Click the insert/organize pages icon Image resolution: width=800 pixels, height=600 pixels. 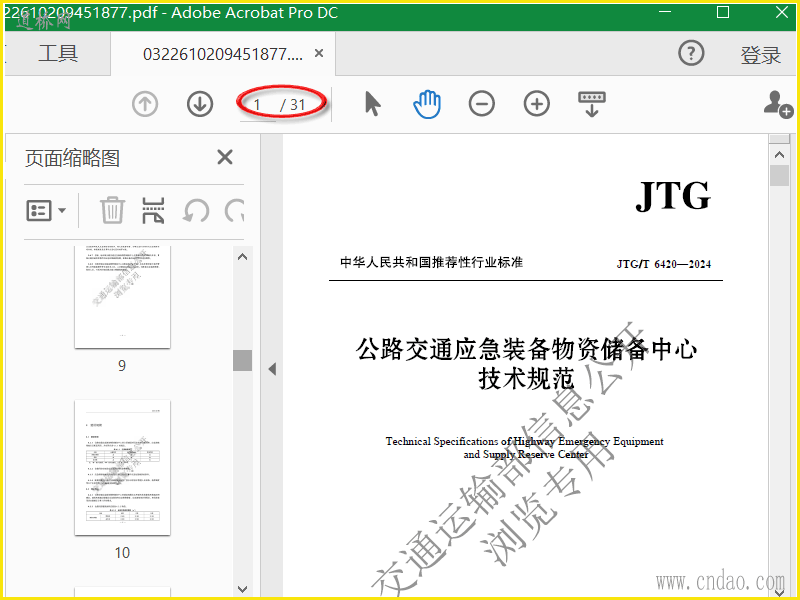(x=153, y=210)
